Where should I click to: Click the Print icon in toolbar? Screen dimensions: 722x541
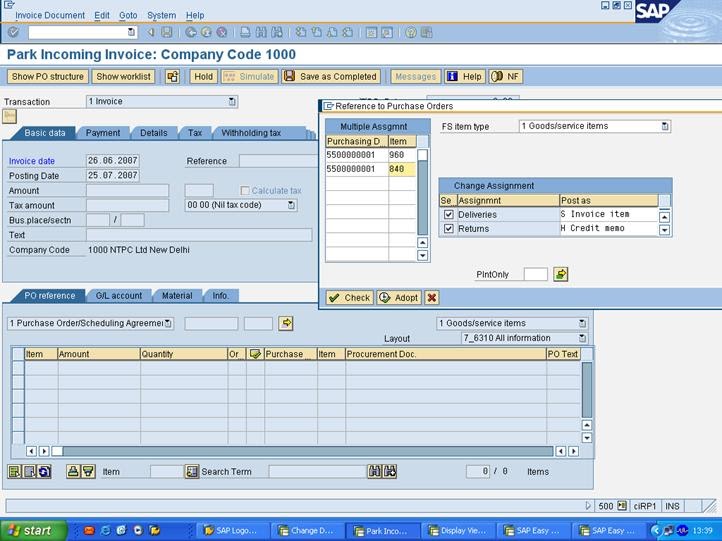[x=245, y=32]
